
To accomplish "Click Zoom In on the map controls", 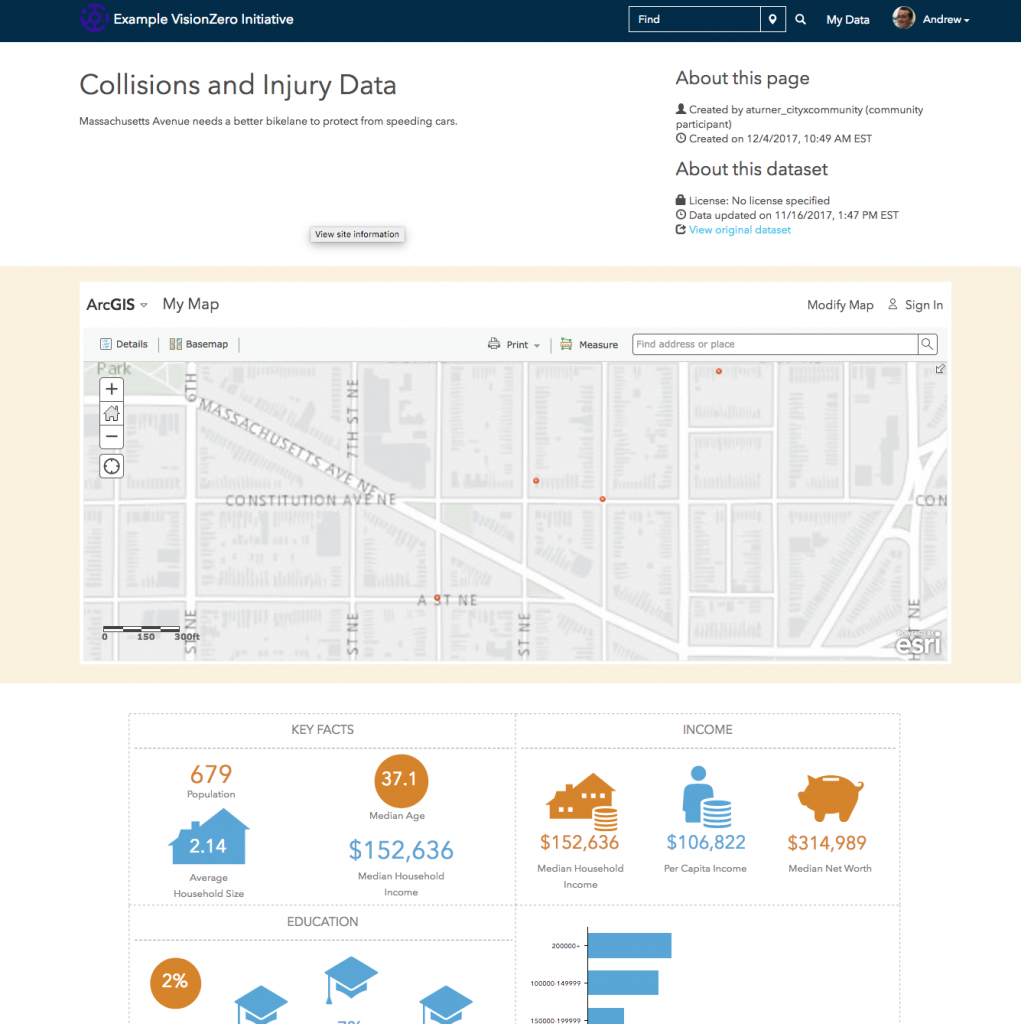I will [111, 389].
